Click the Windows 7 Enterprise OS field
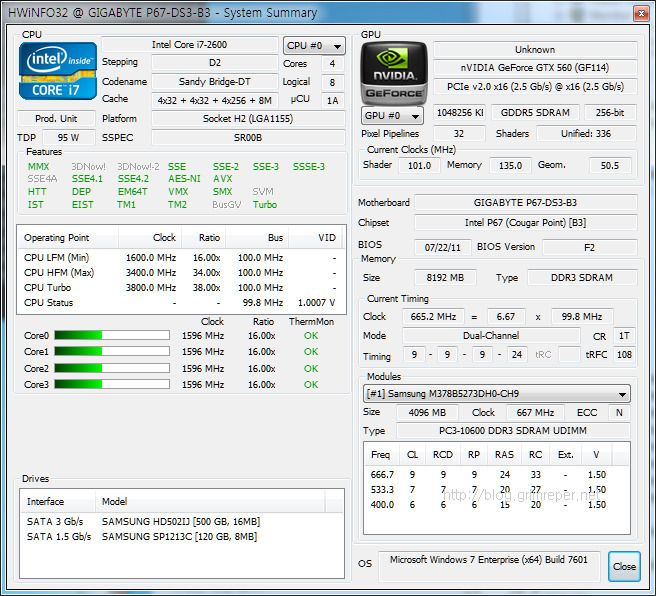The width and height of the screenshot is (656, 596). point(489,566)
